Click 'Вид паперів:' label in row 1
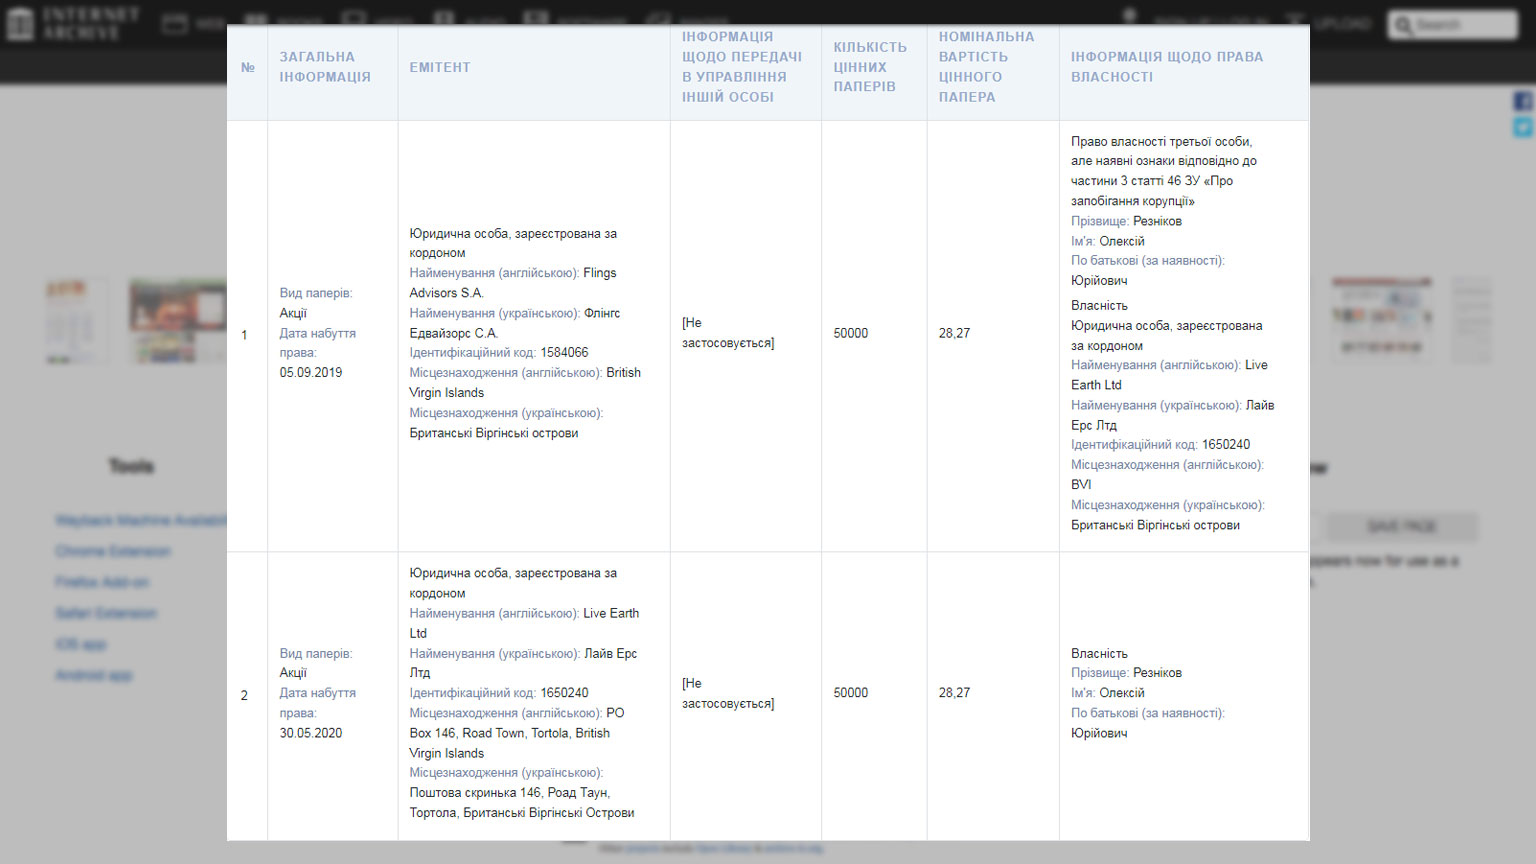Image resolution: width=1536 pixels, height=864 pixels. tap(316, 293)
